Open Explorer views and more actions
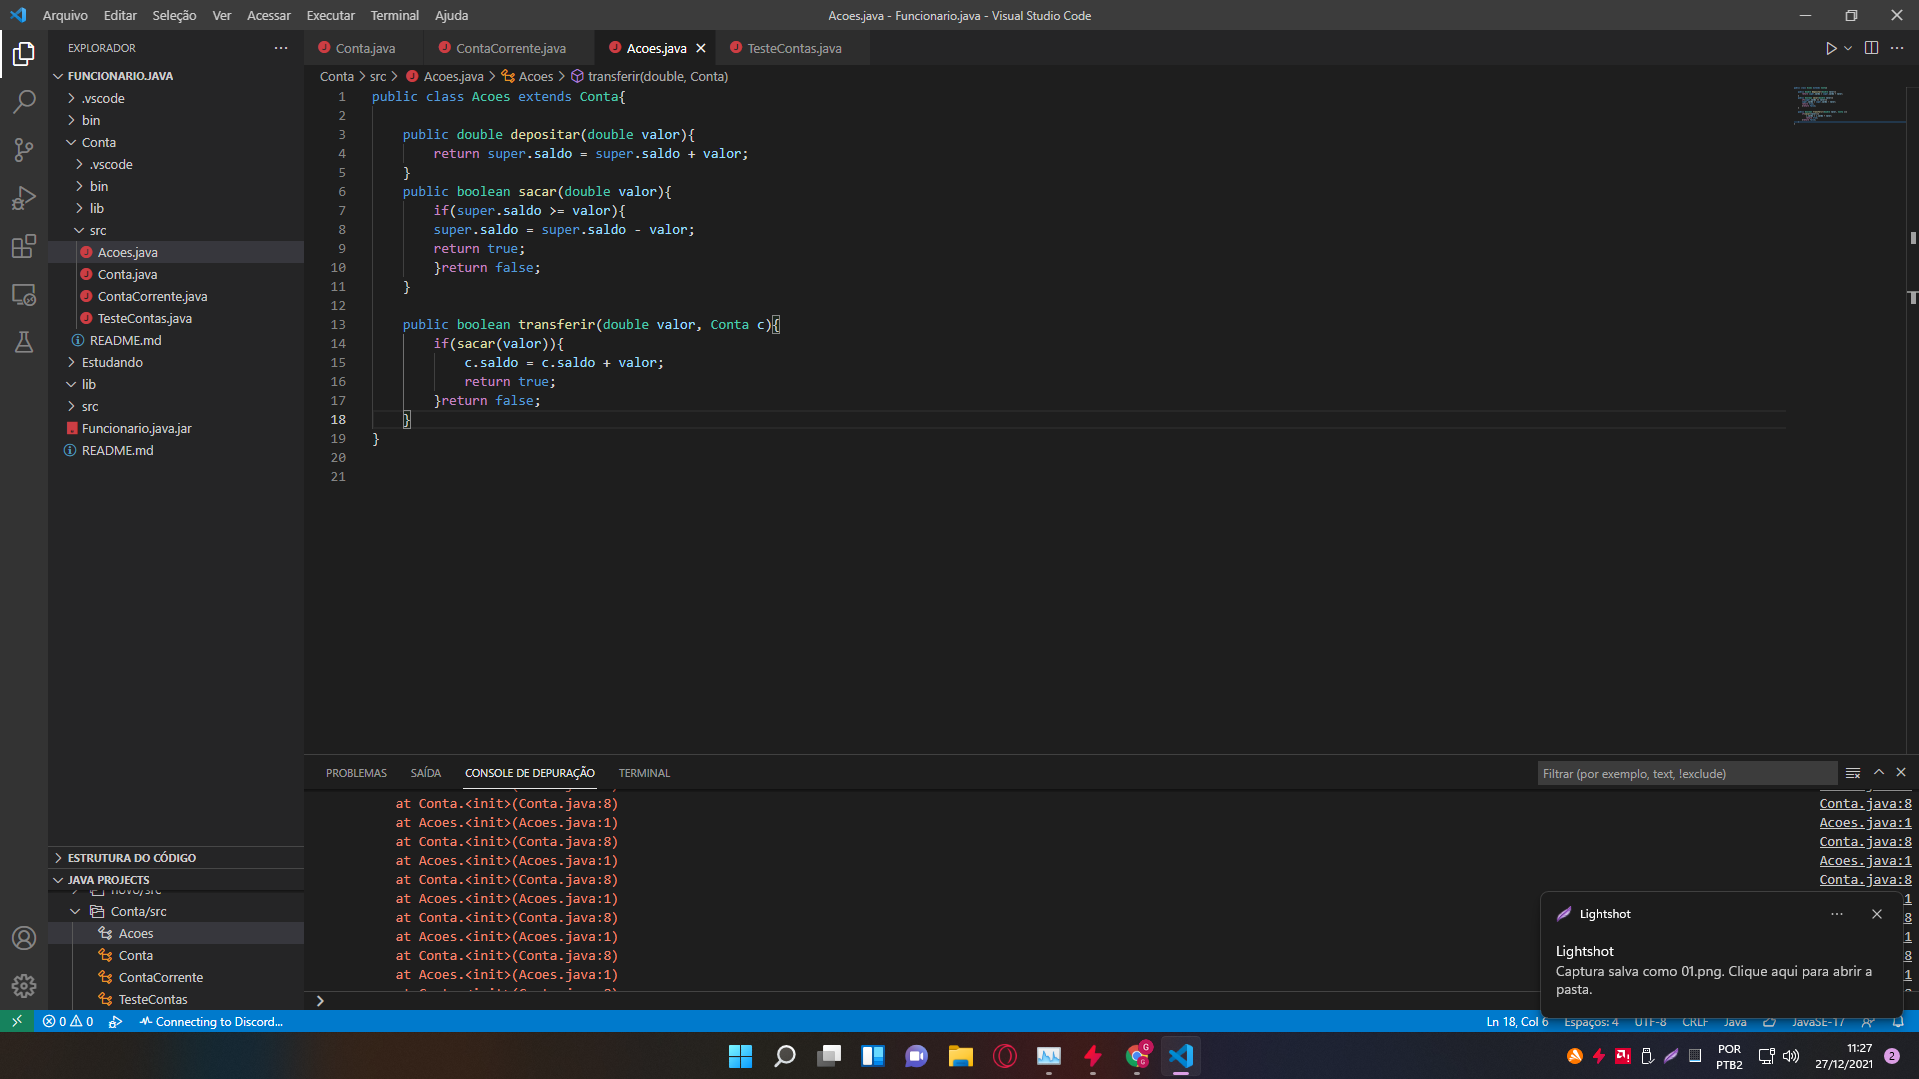The image size is (1919, 1079). pyautogui.click(x=281, y=48)
